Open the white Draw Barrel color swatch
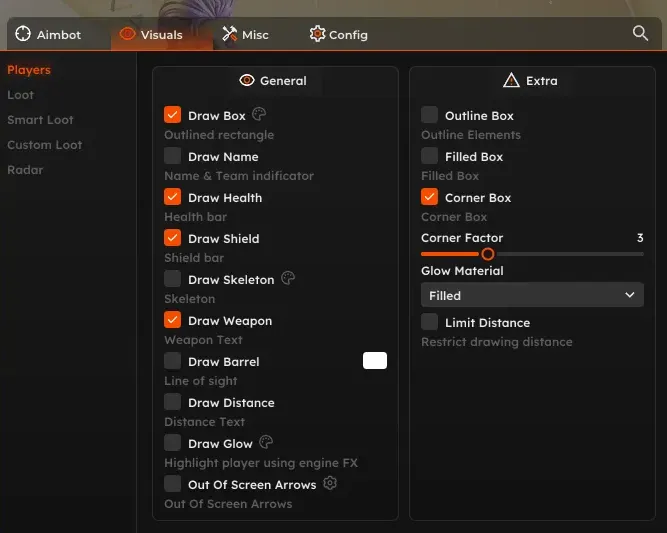This screenshot has width=667, height=533. (x=375, y=360)
